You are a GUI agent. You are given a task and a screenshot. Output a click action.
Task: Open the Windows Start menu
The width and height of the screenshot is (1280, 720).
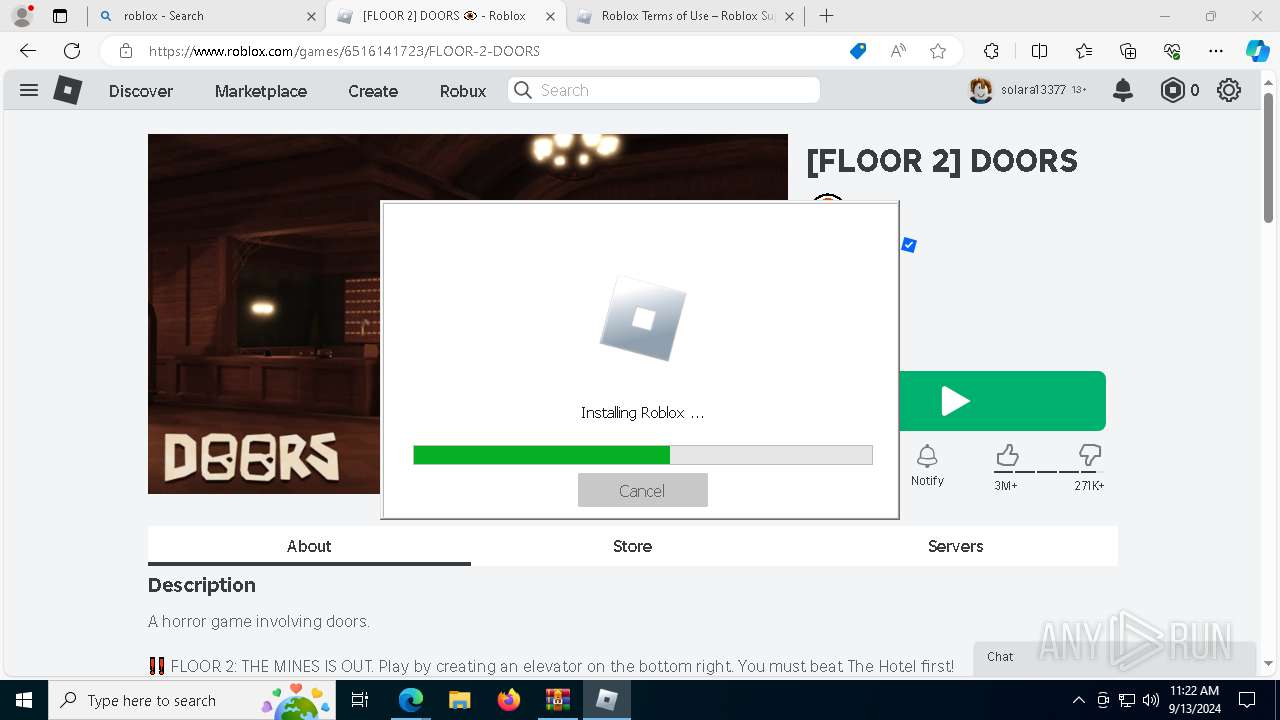click(x=23, y=700)
